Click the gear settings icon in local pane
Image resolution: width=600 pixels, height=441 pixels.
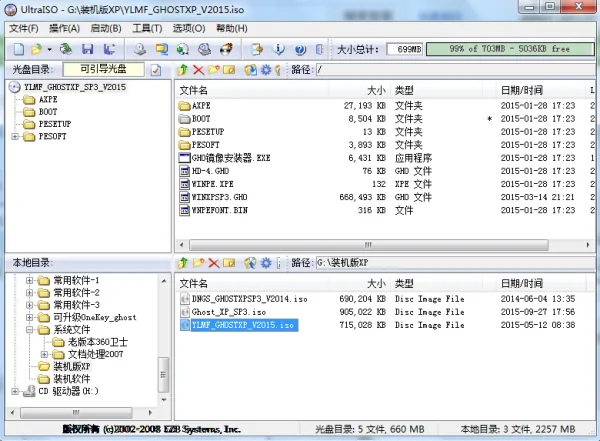[266, 263]
